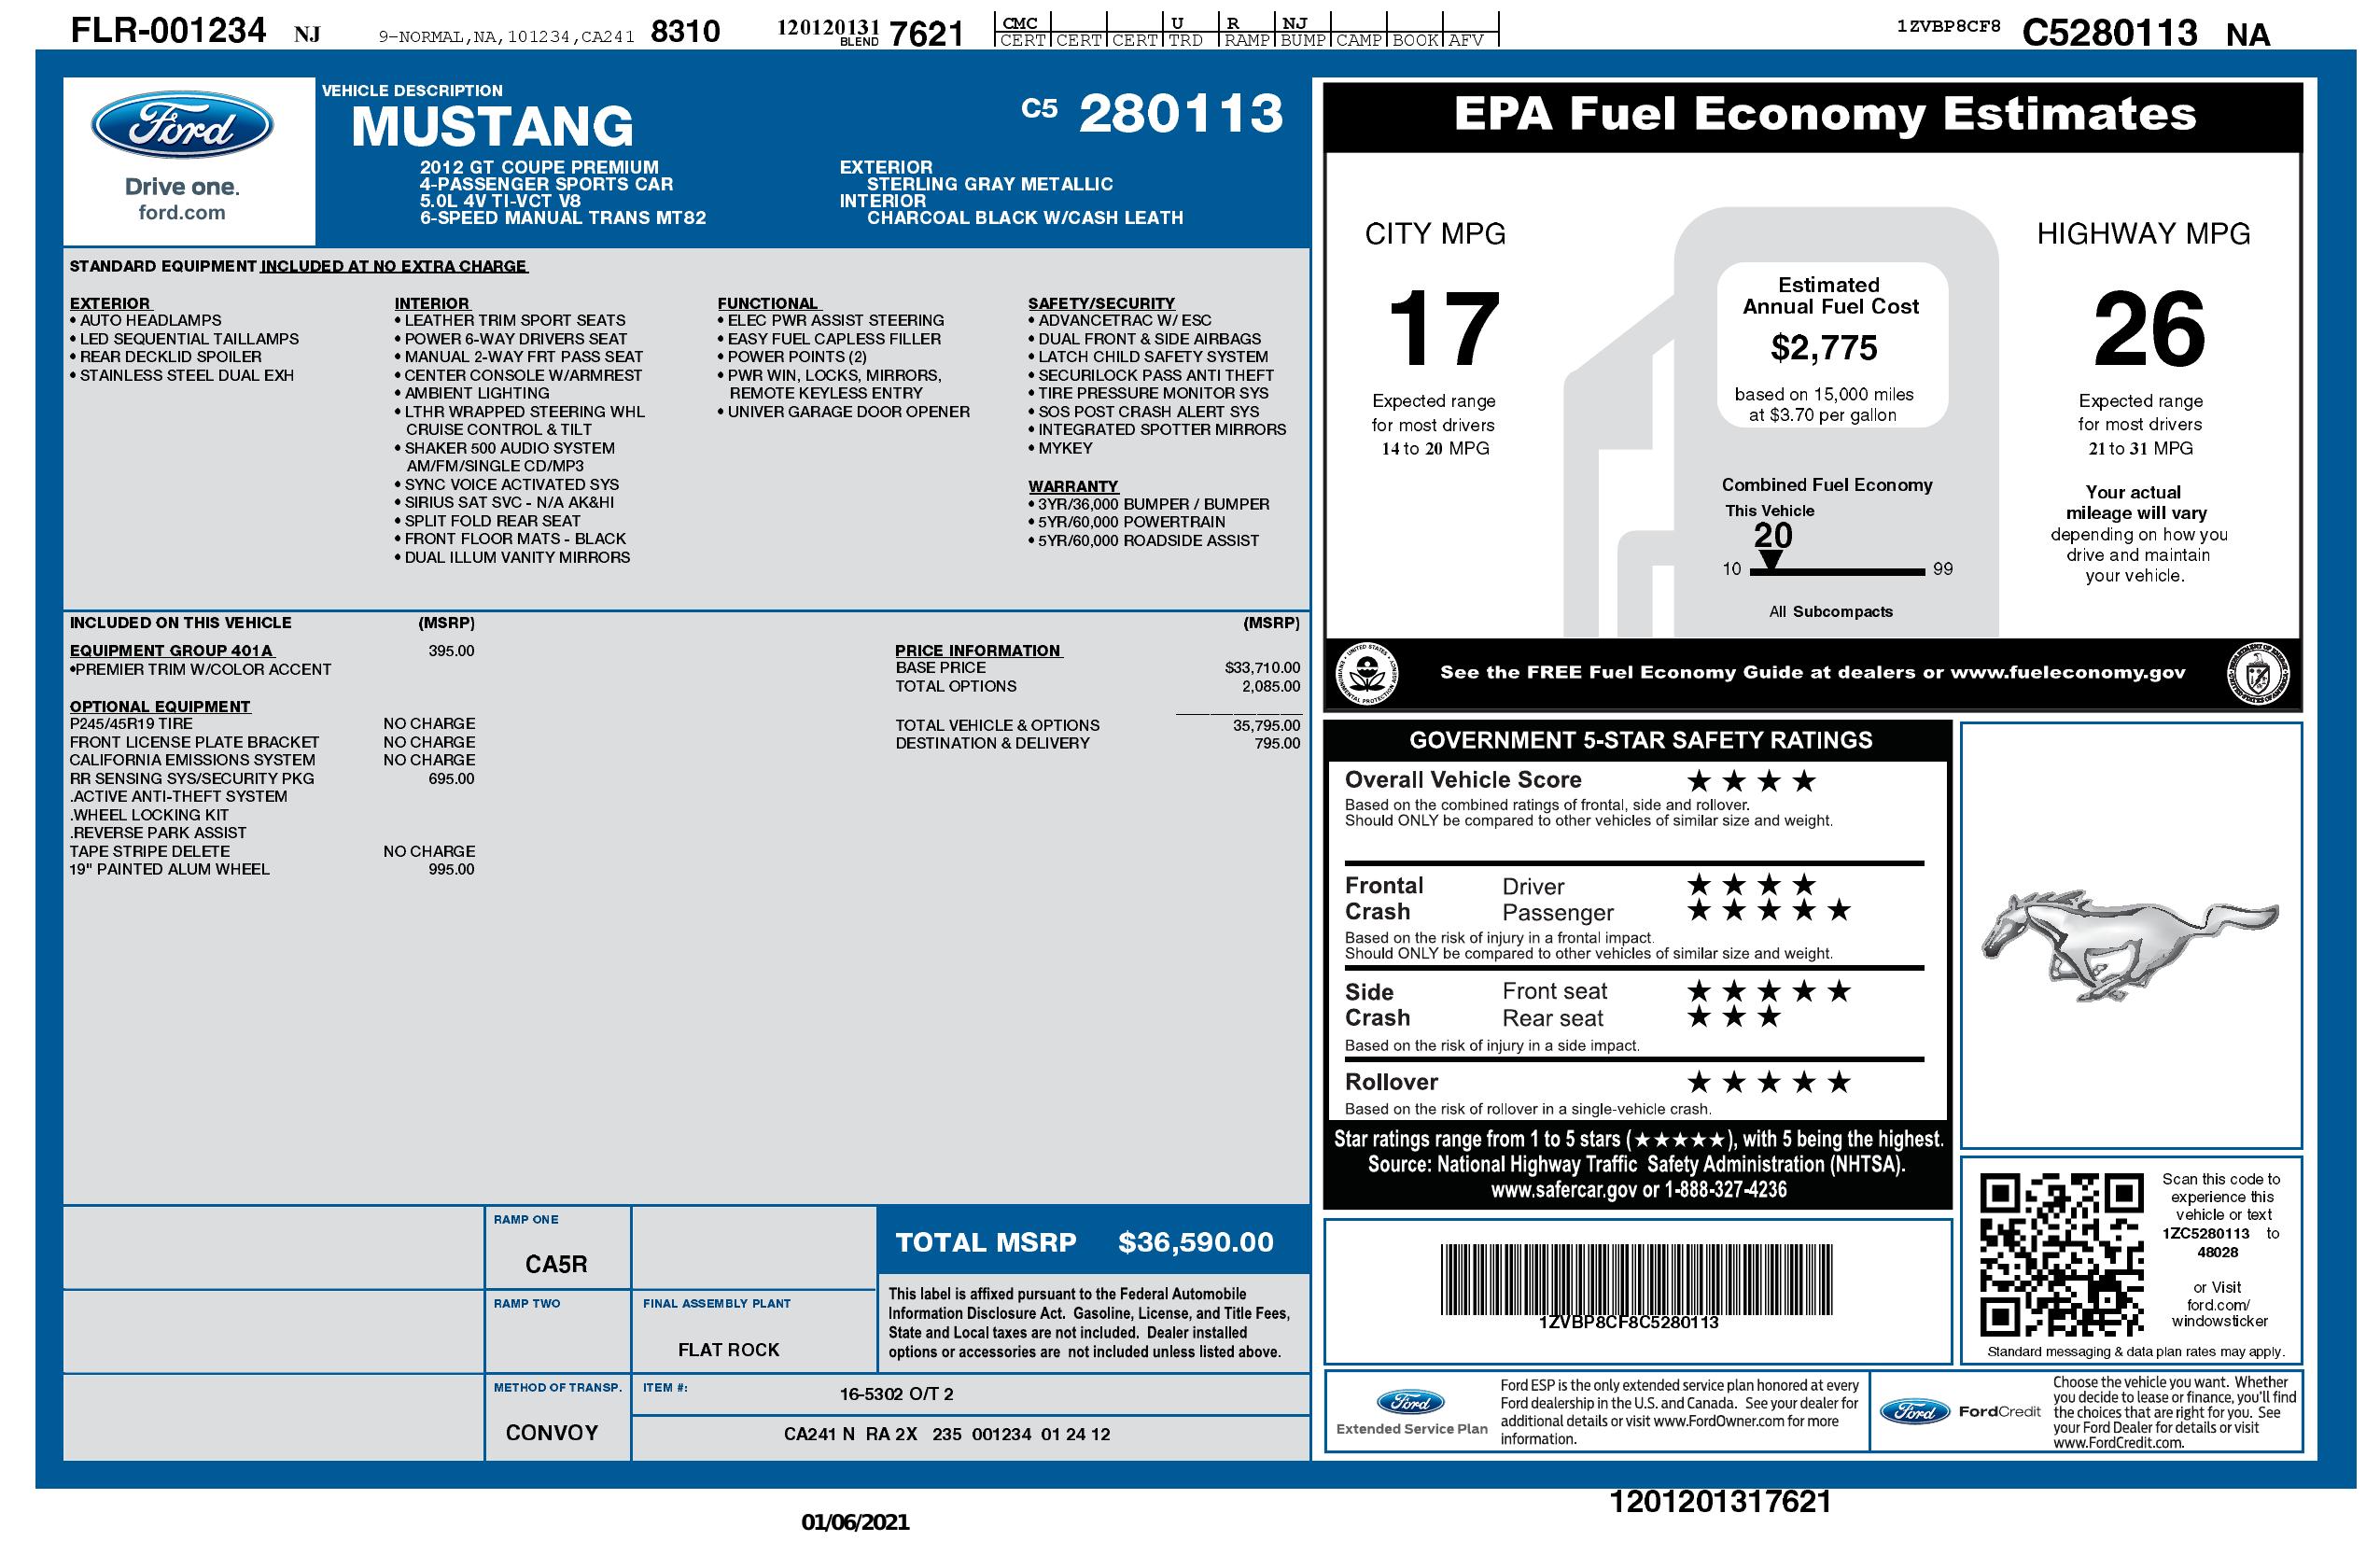Click the VIN barcode
The height and width of the screenshot is (1541, 2380).
1636,1279
